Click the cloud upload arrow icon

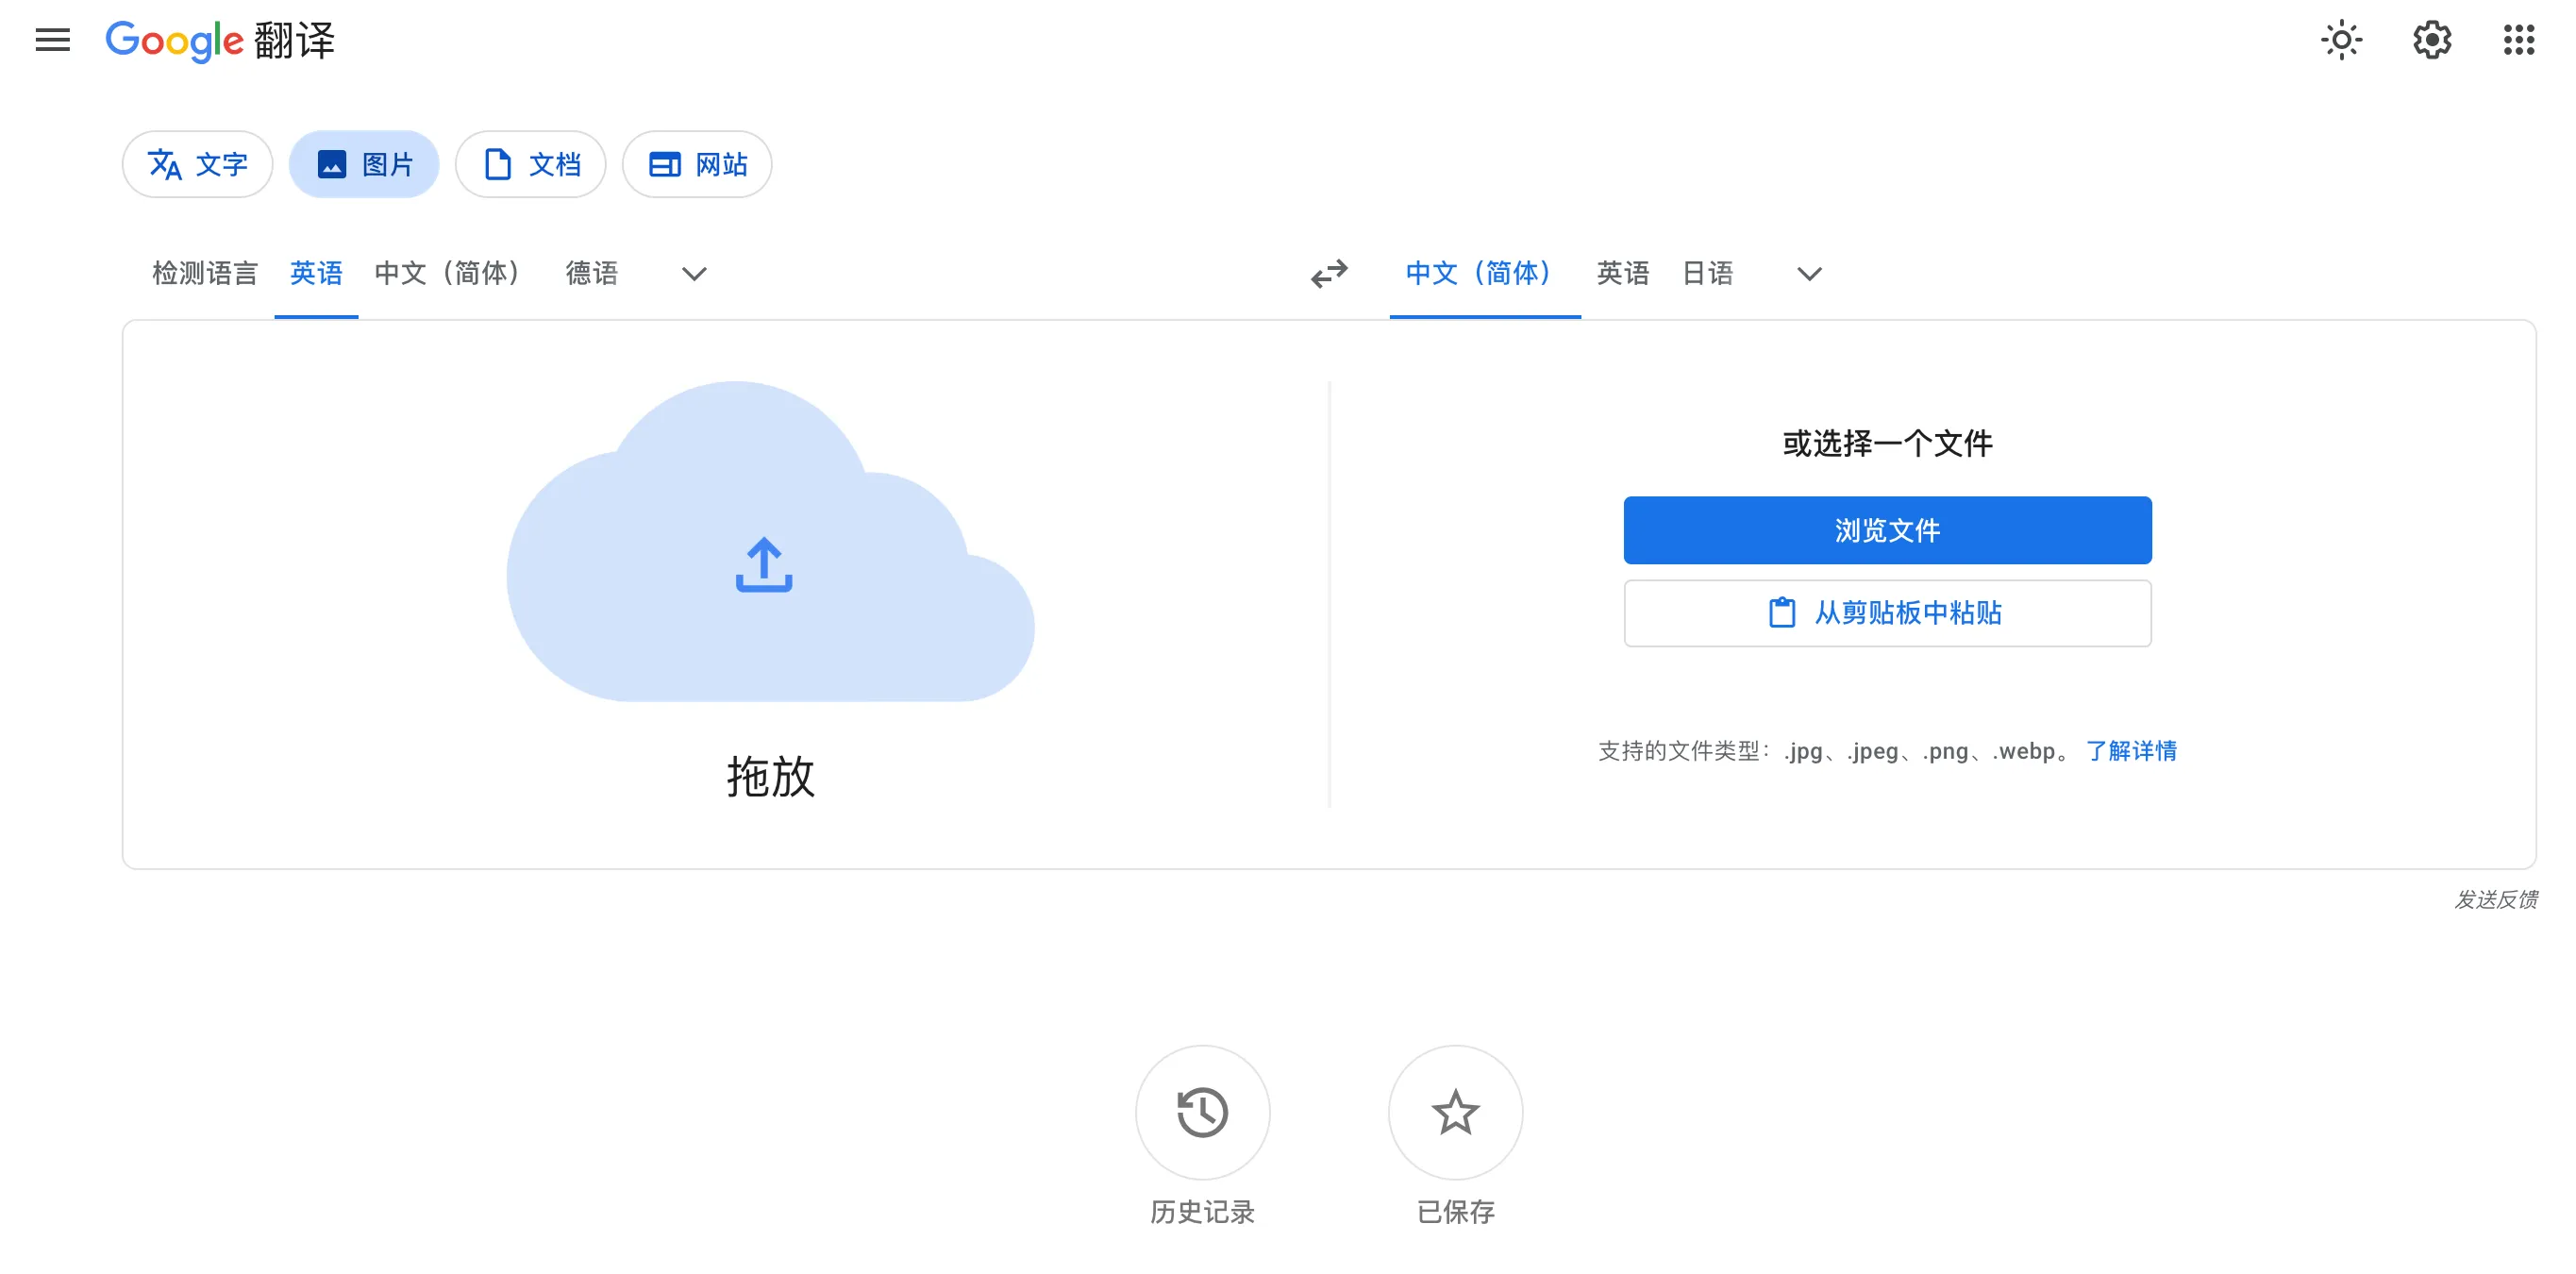click(x=764, y=565)
